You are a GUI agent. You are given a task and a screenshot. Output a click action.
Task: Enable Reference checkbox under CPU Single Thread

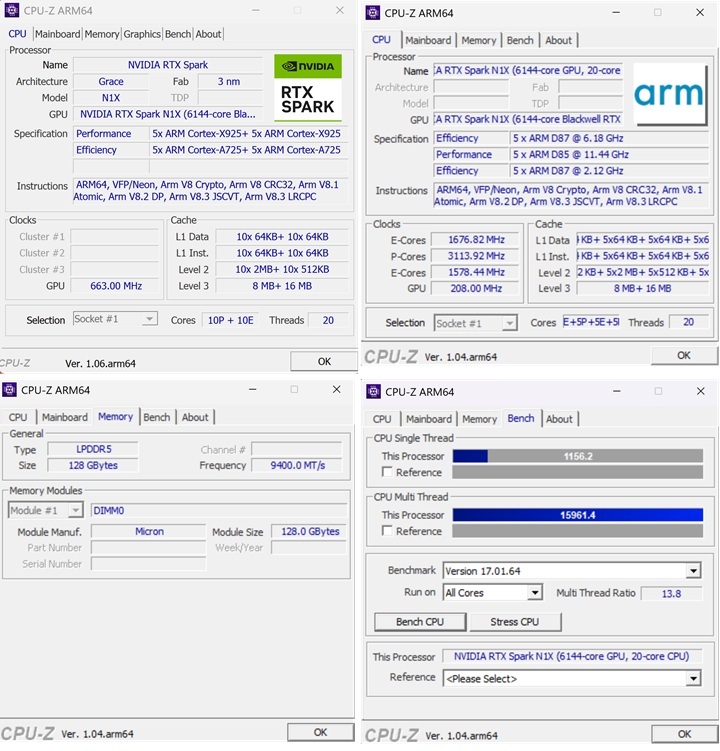(387, 472)
